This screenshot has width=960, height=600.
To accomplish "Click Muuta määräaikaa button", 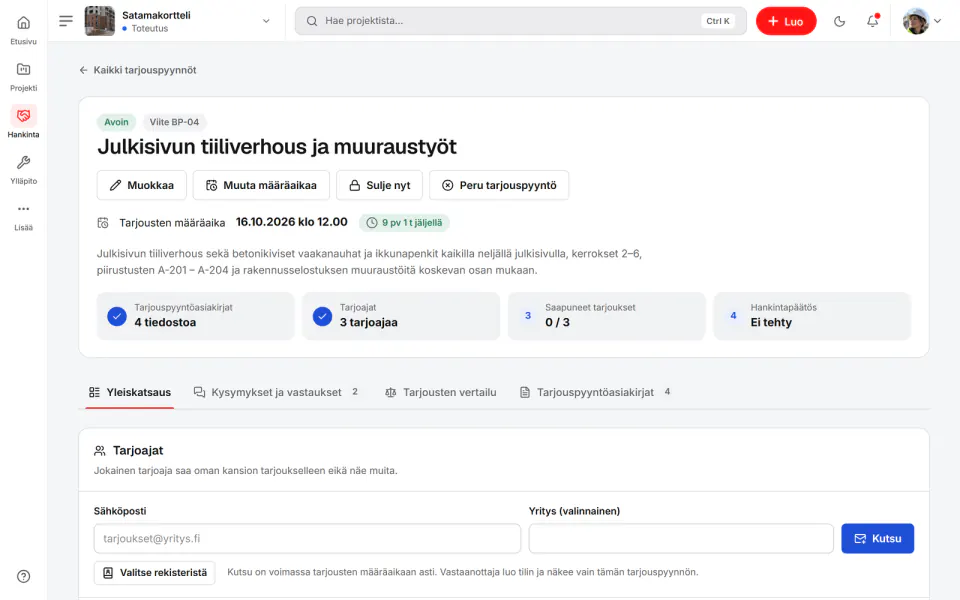I will 261,185.
